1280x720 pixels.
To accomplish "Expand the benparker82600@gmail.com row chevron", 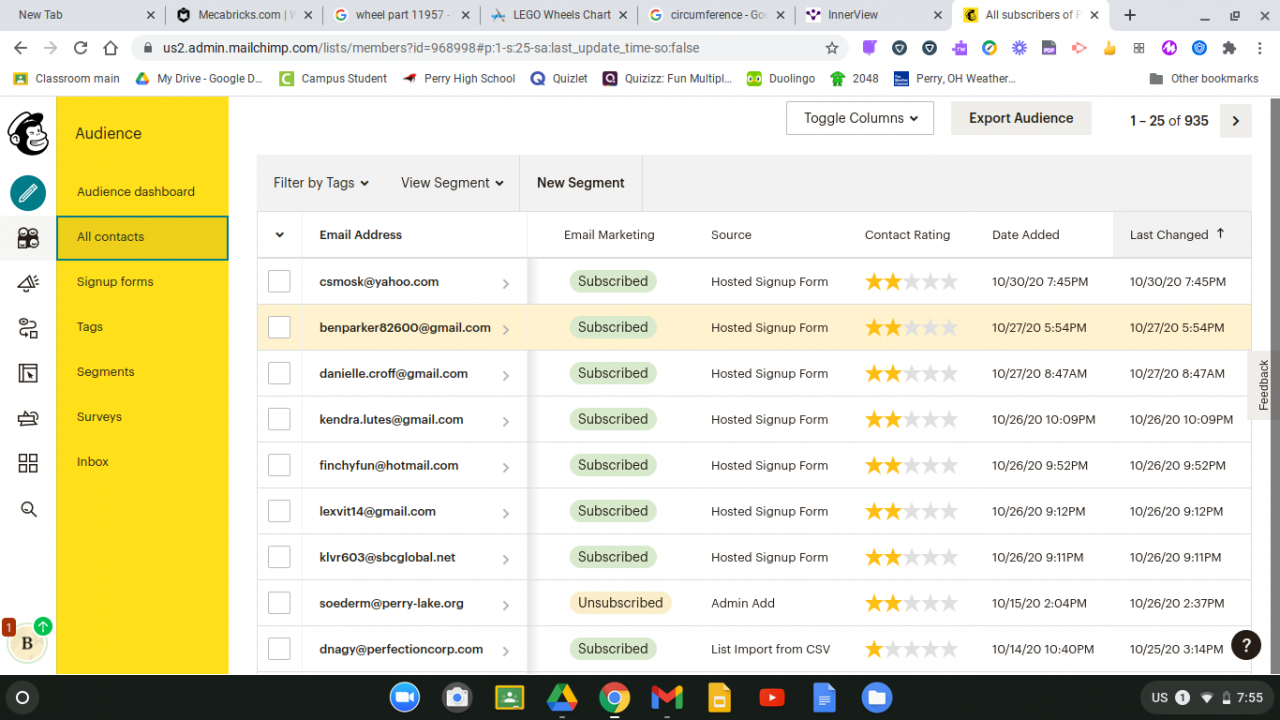I will tap(506, 330).
